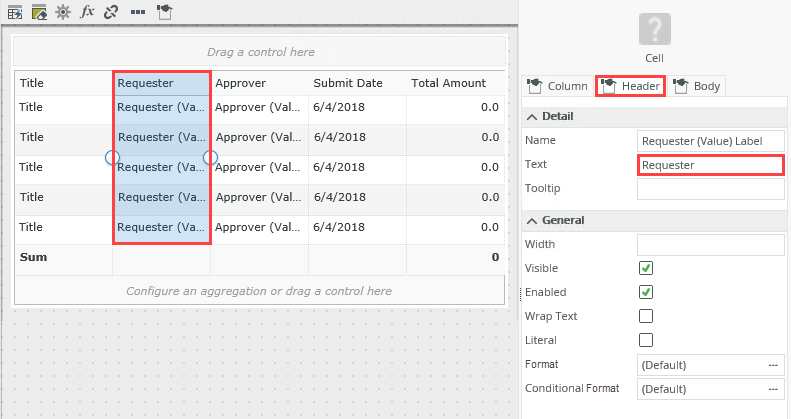This screenshot has width=791, height=419.
Task: Click the three-dots ellipsis toolbar icon
Action: point(137,12)
